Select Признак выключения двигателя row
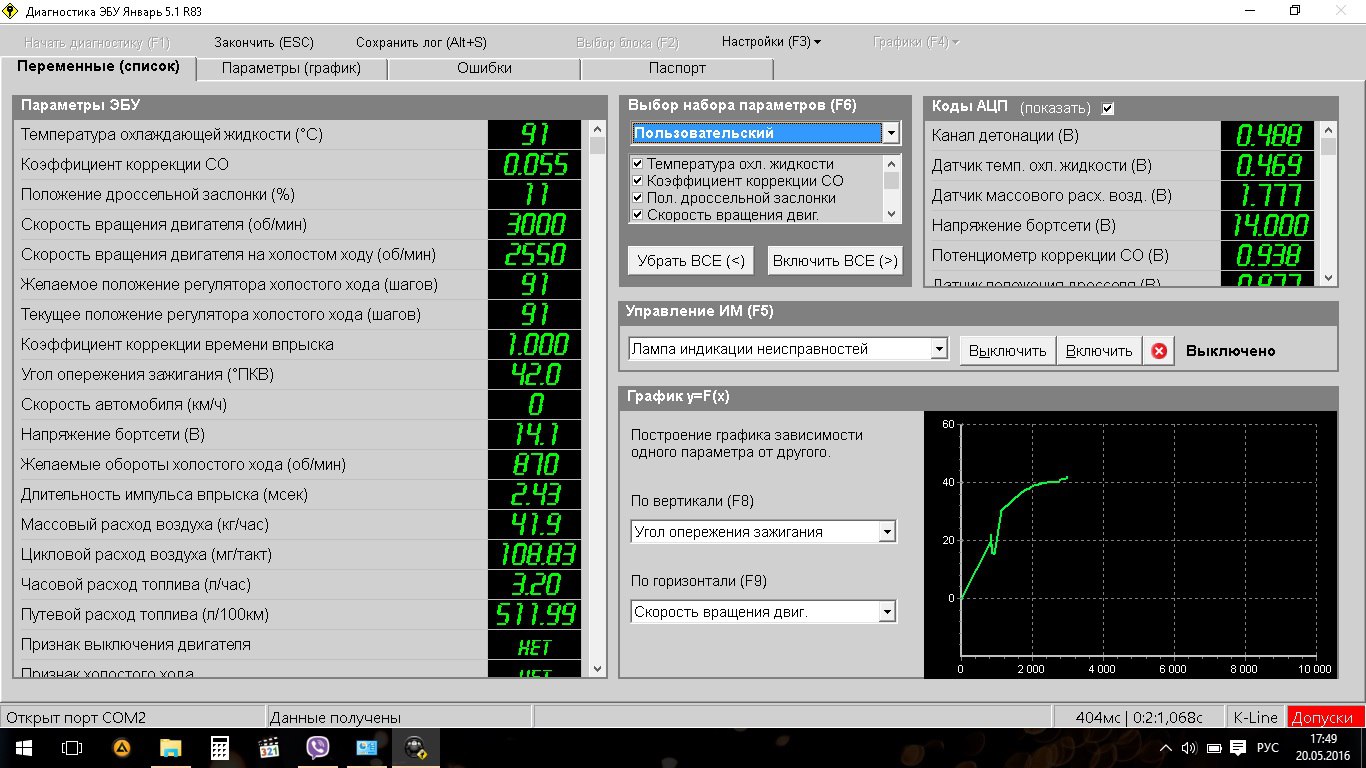 (299, 644)
